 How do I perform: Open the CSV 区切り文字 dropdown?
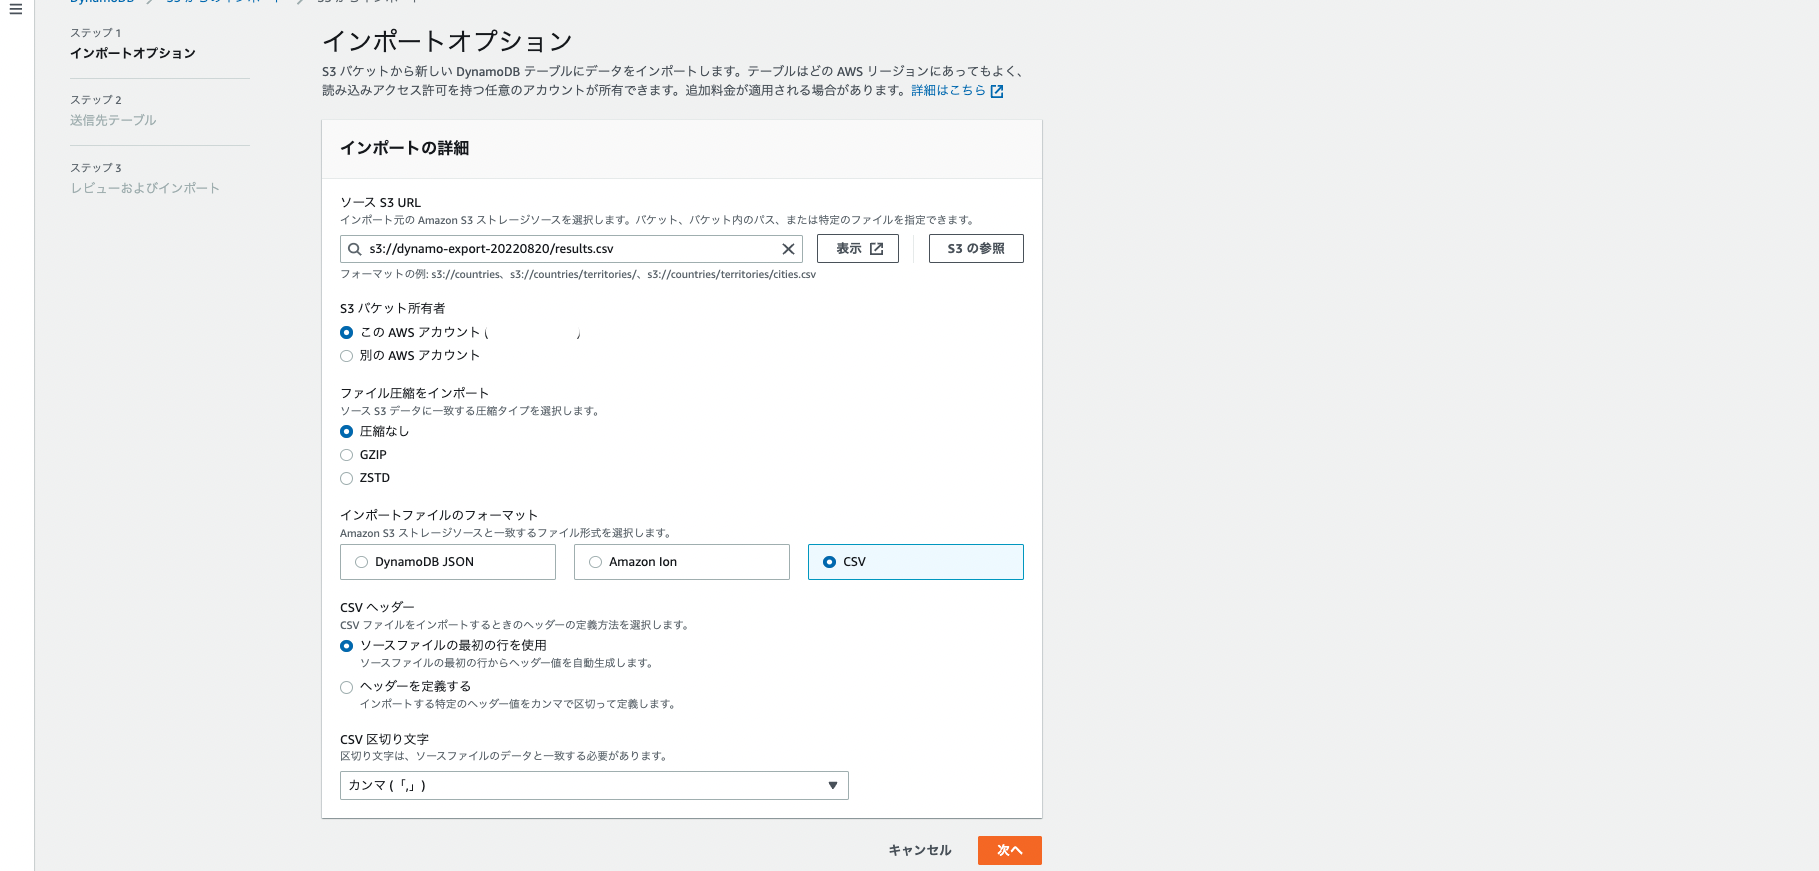pos(594,785)
